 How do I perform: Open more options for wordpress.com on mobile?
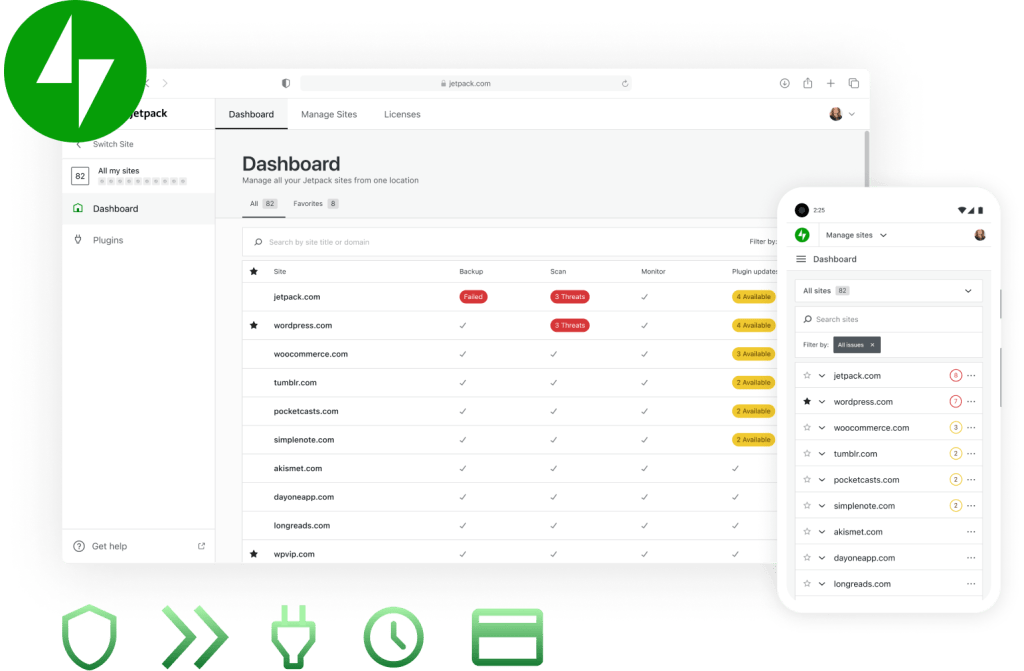(x=971, y=402)
